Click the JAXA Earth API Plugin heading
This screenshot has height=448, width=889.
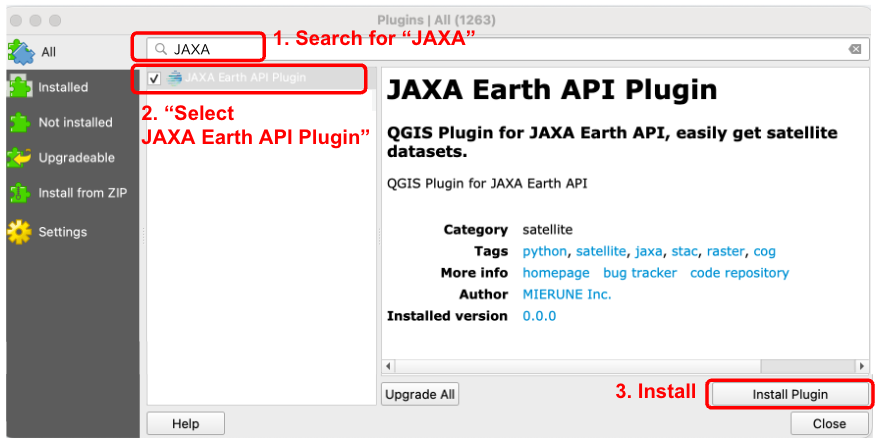click(x=552, y=90)
